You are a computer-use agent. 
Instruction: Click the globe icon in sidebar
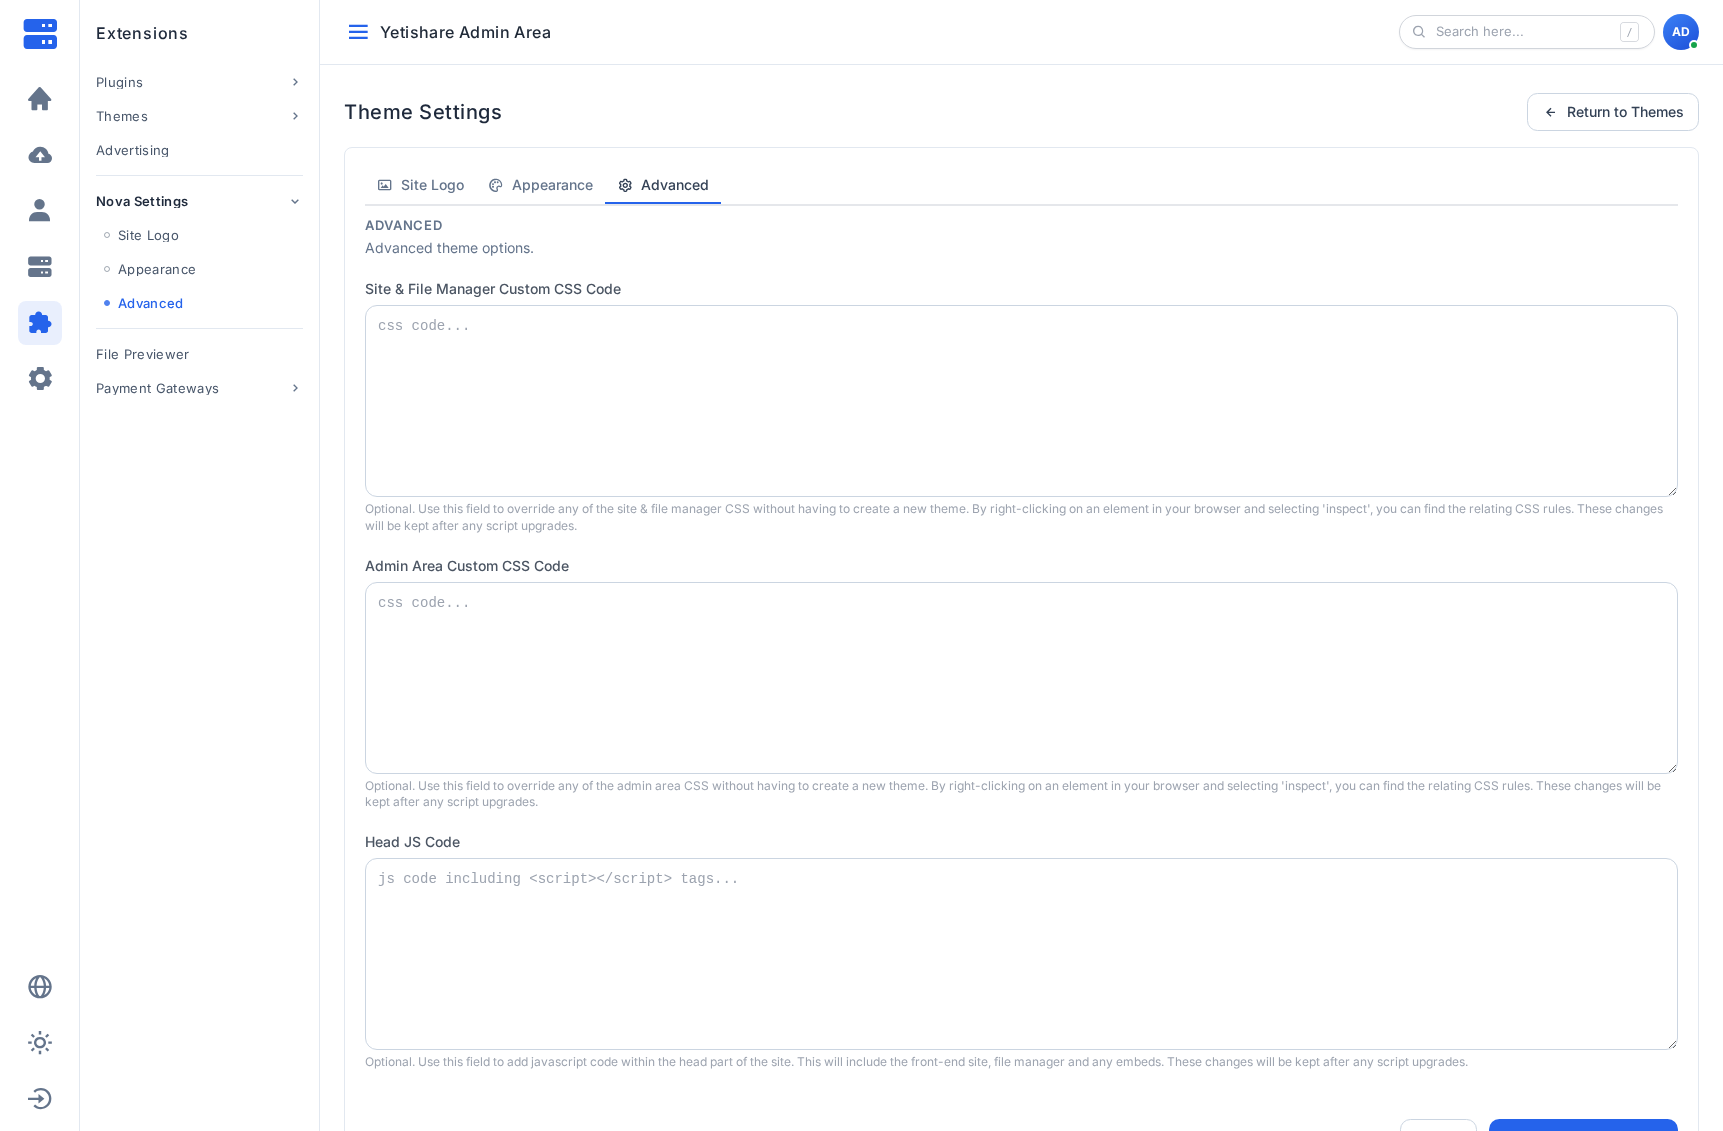[x=40, y=987]
